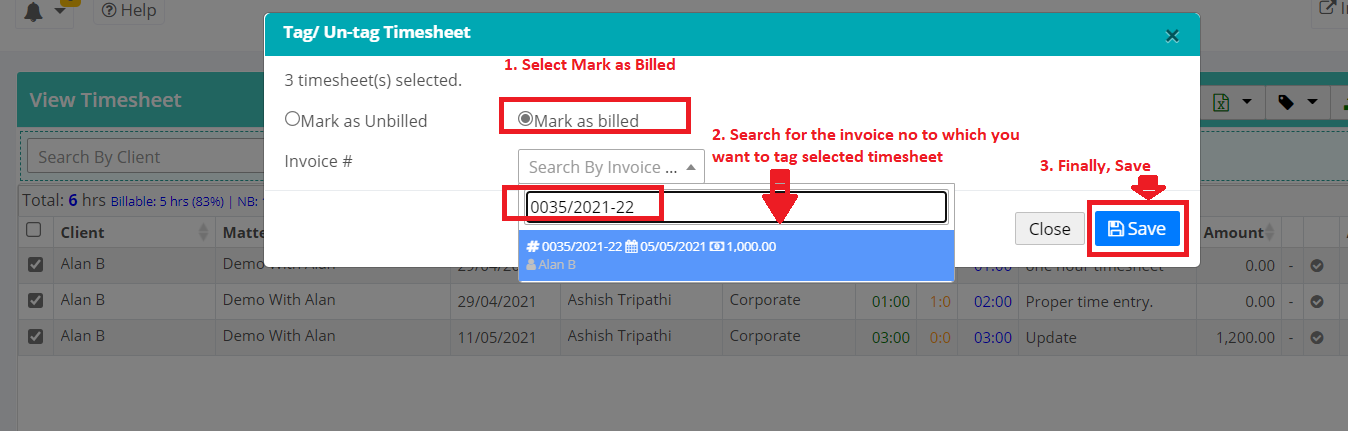Open the tag icon dropdown
This screenshot has width=1348, height=433.
1297,102
